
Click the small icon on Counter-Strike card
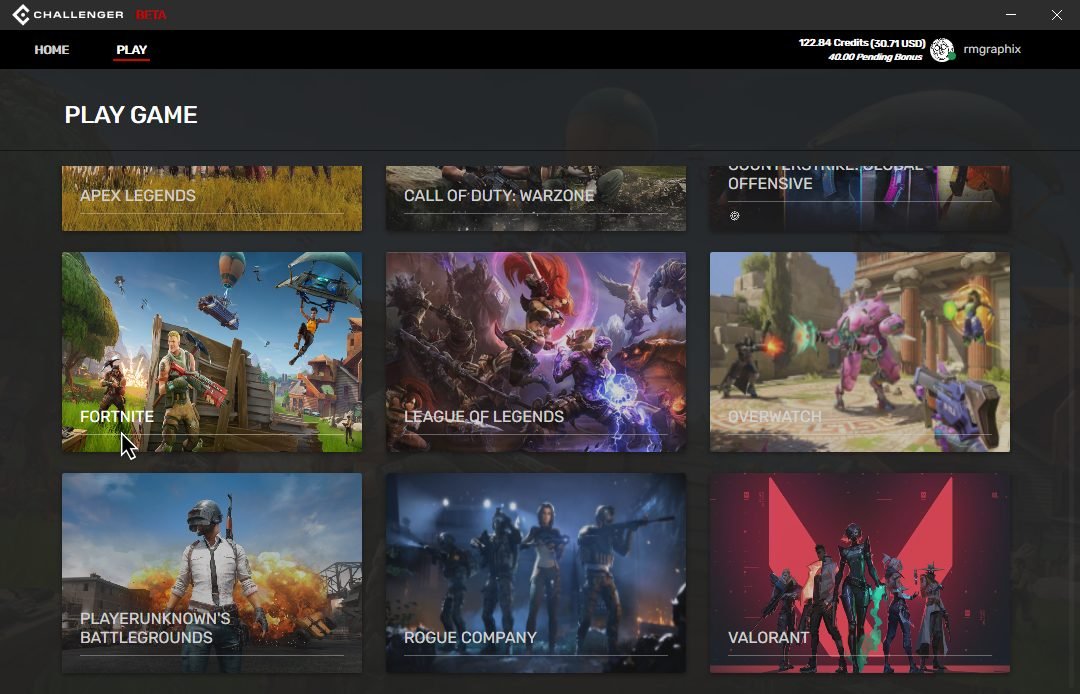[x=734, y=215]
